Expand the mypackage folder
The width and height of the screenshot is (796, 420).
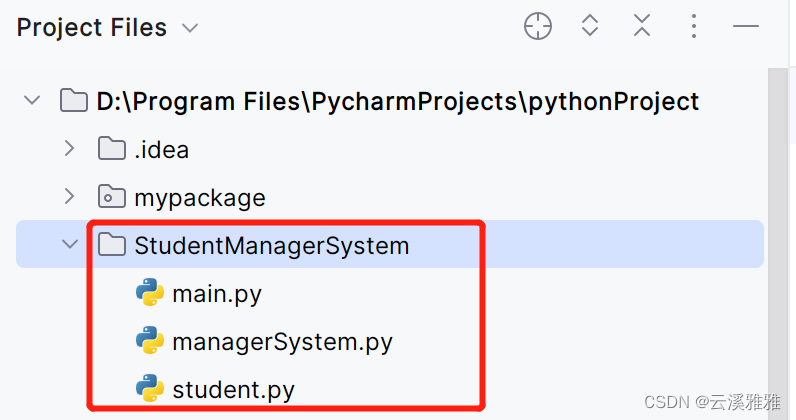(69, 197)
